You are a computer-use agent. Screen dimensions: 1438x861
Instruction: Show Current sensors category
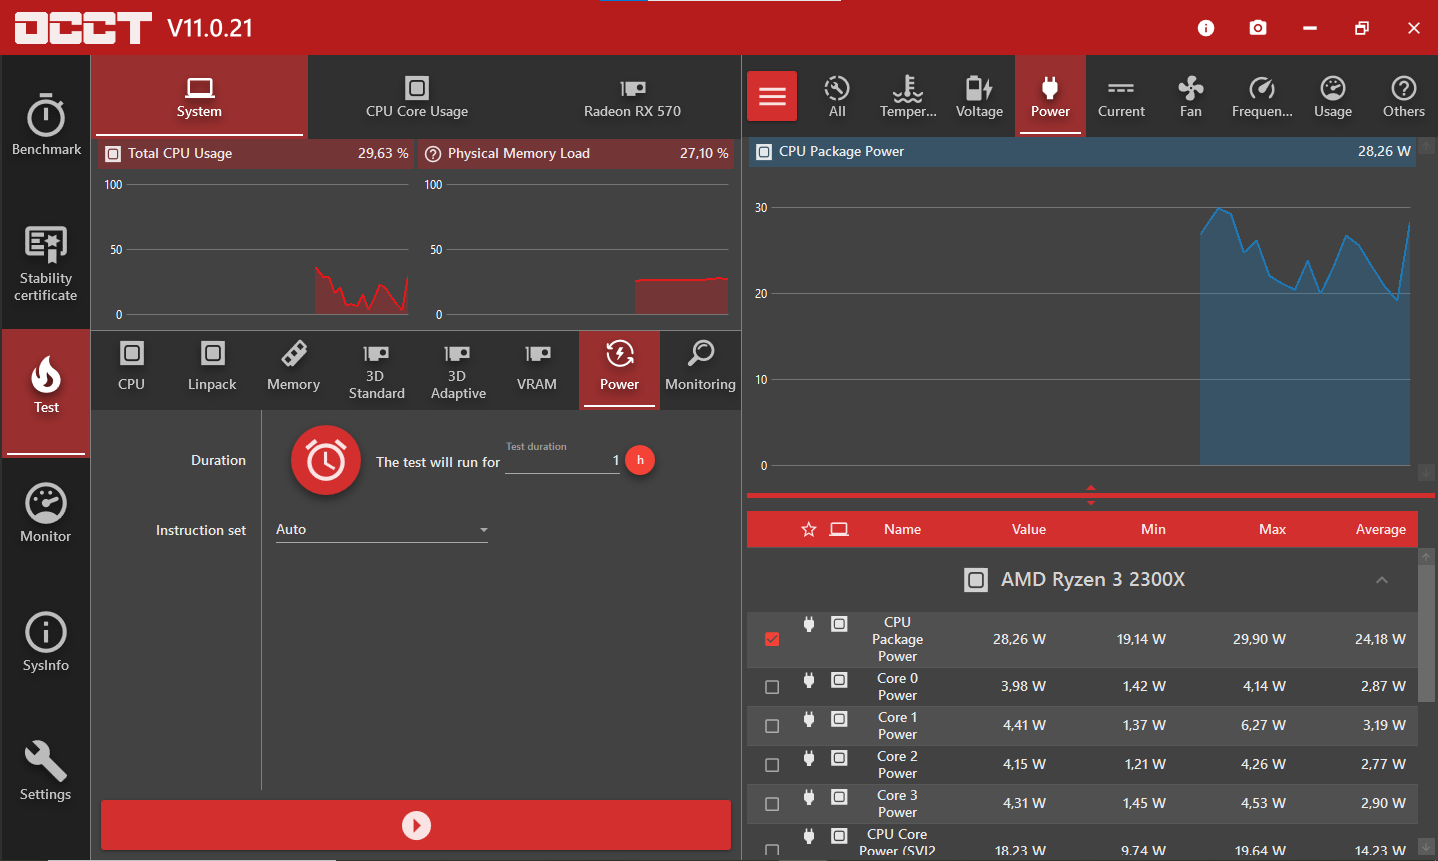(1121, 96)
